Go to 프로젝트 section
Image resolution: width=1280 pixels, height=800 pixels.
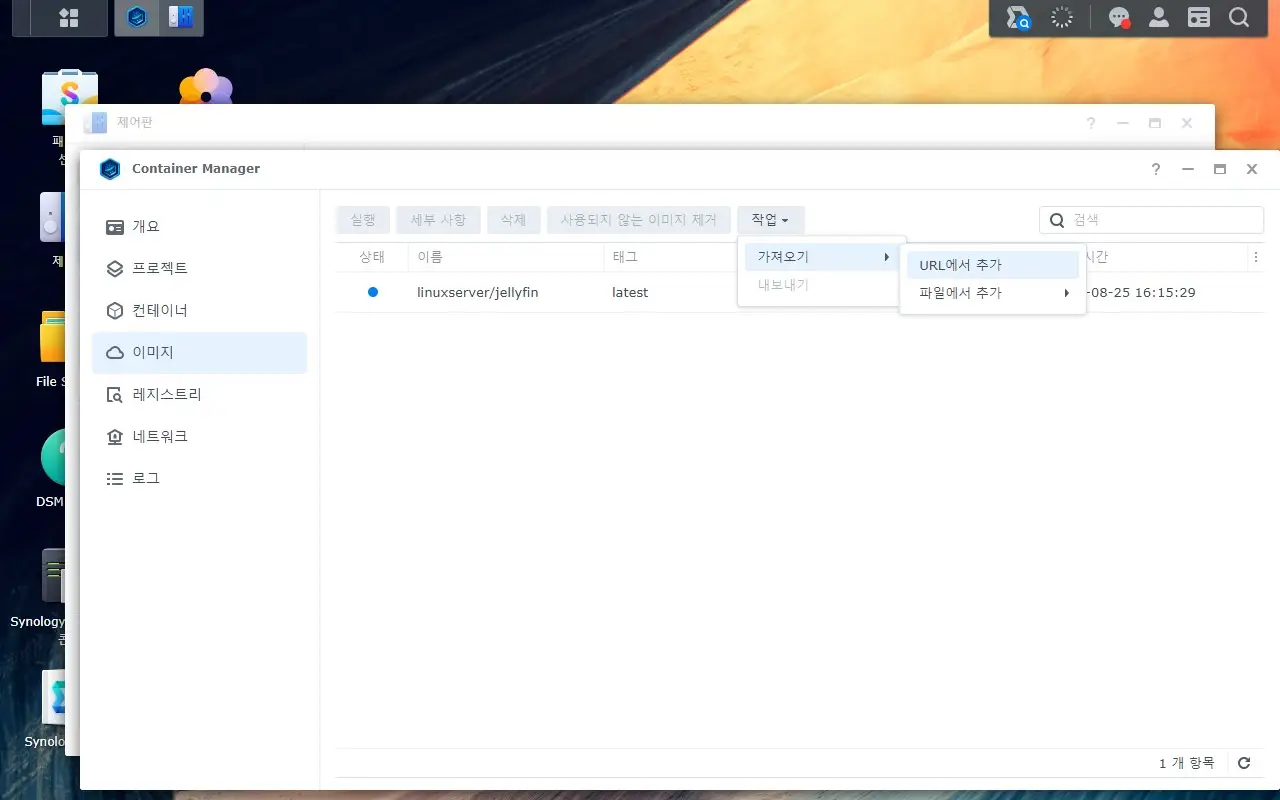click(x=199, y=269)
